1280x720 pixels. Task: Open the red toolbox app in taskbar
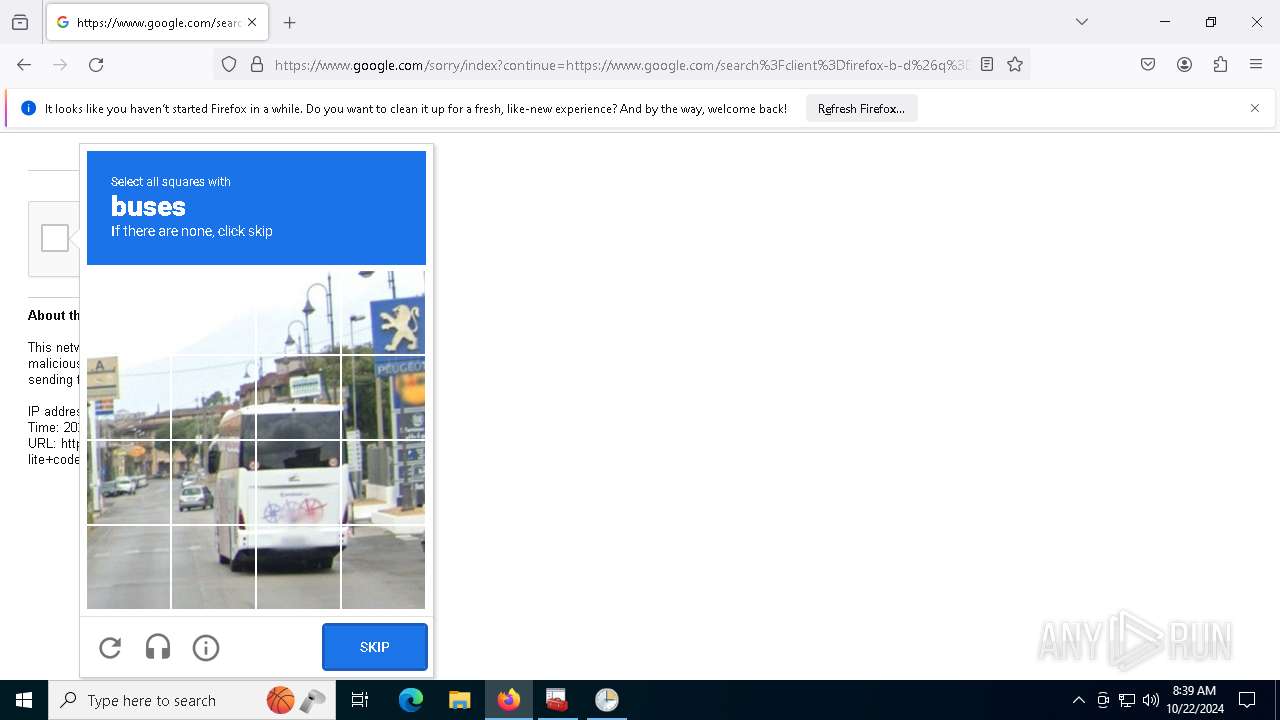click(557, 700)
